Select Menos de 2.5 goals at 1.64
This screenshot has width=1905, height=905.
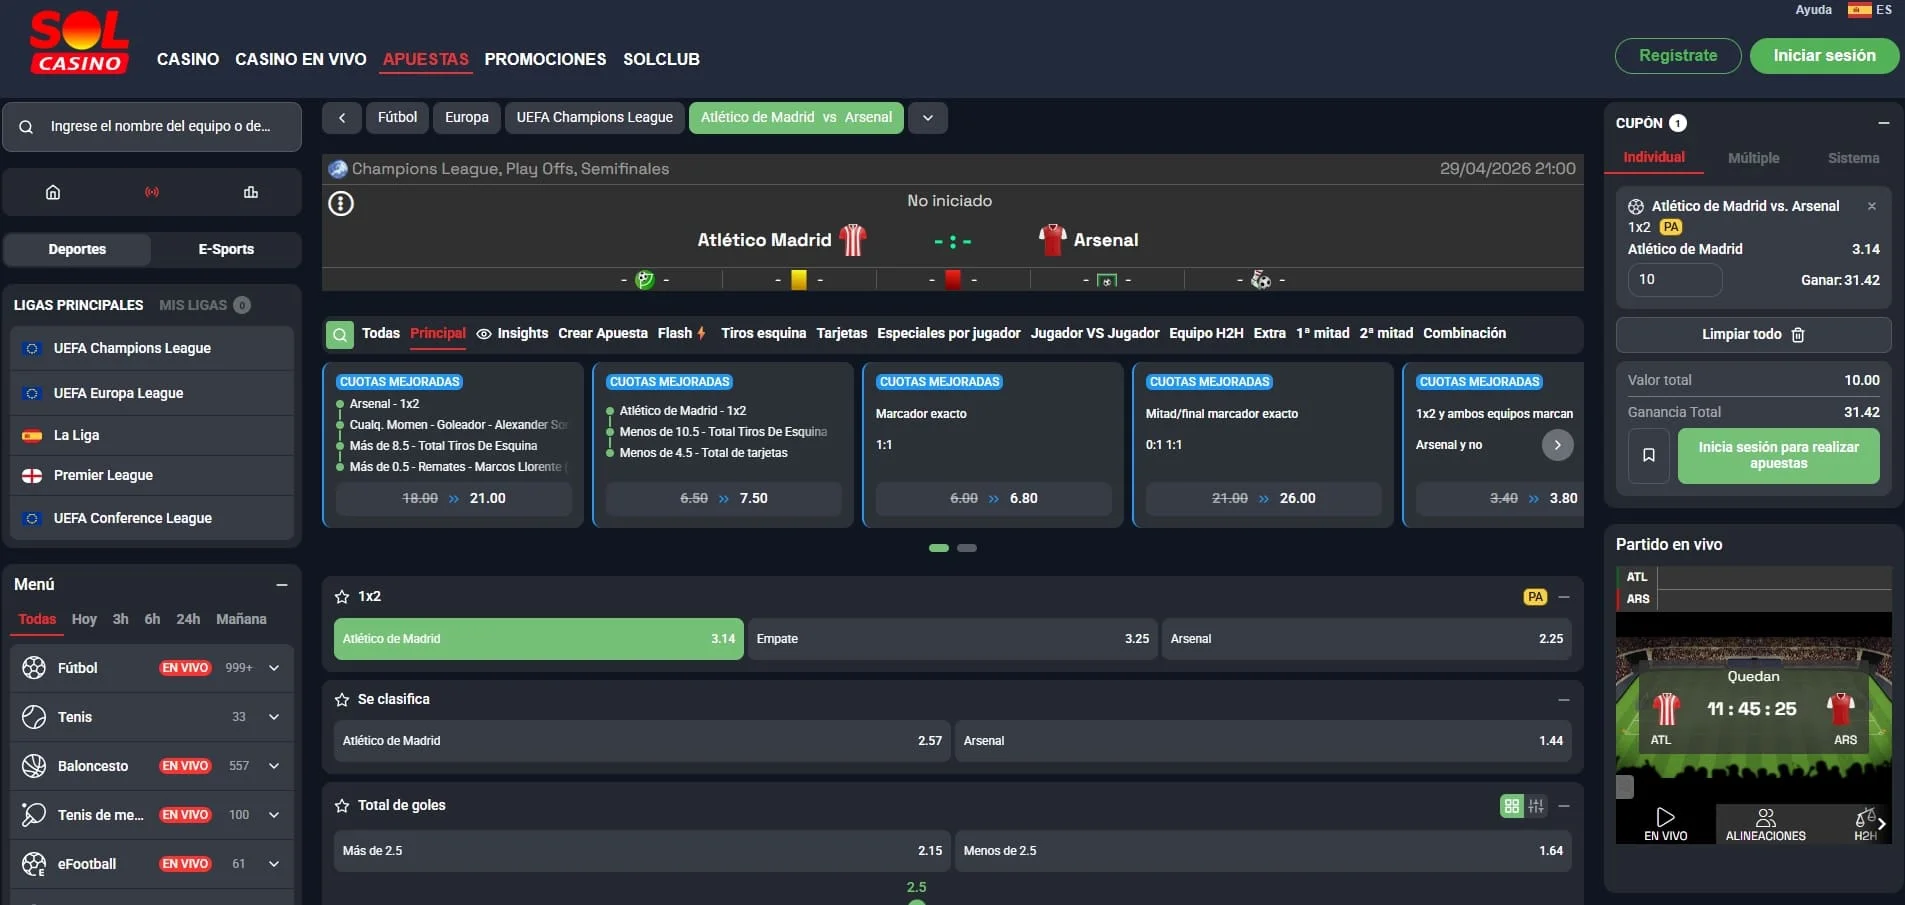point(1263,851)
